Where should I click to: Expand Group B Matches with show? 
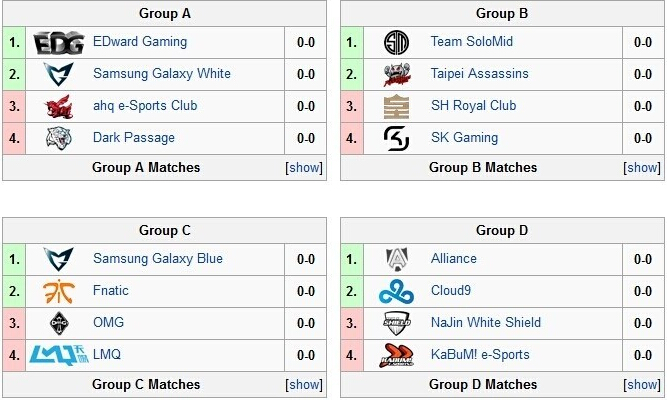tap(642, 168)
